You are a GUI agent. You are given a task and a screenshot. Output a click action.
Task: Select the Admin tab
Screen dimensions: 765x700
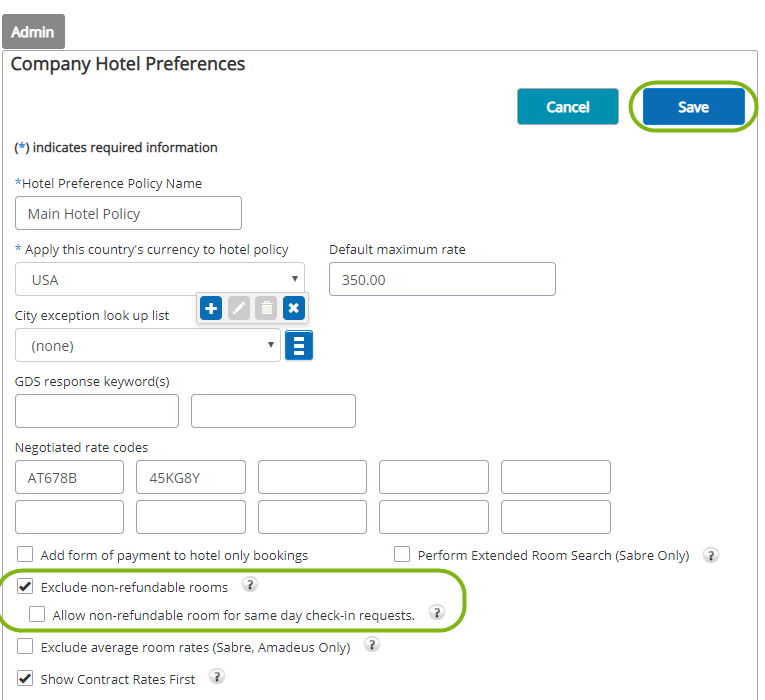click(x=33, y=32)
